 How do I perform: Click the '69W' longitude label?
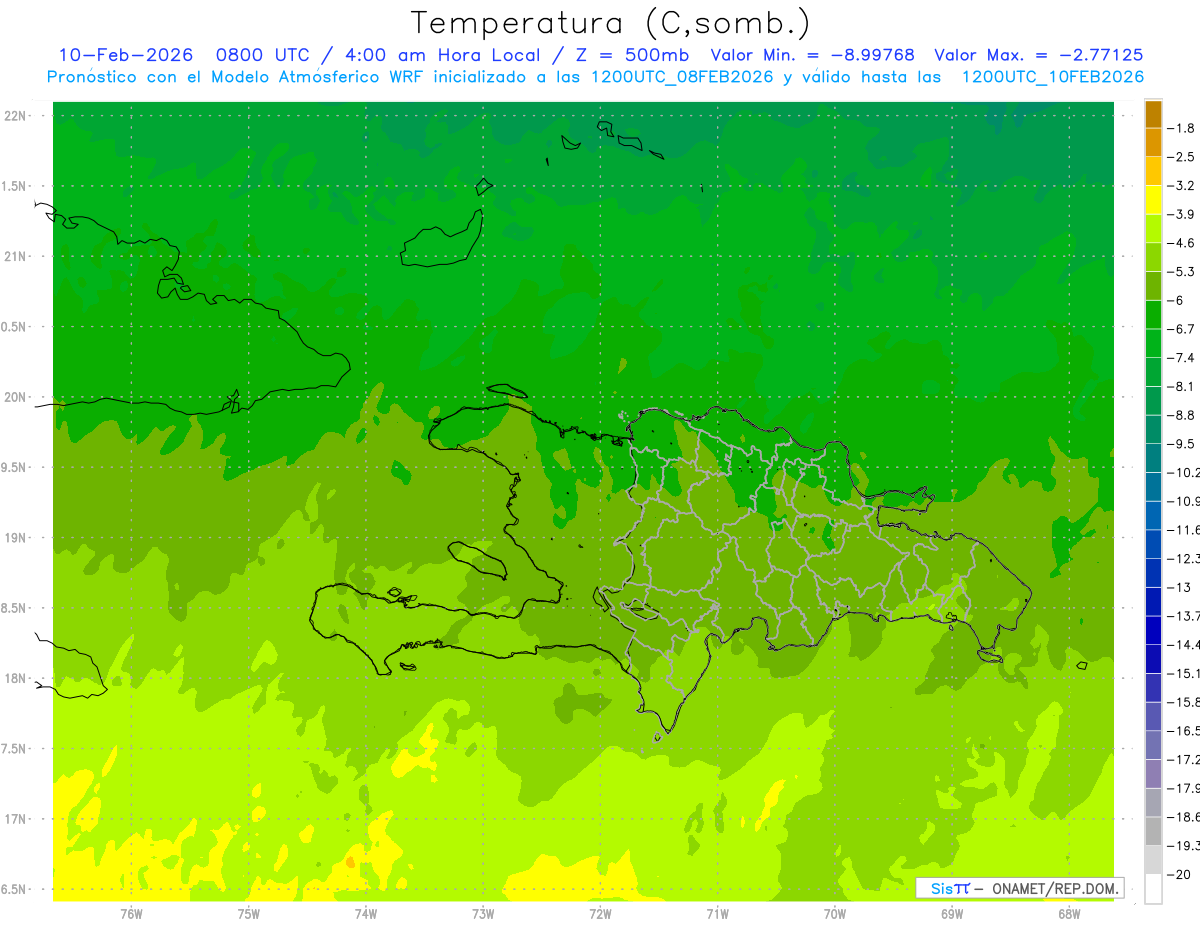coord(952,914)
